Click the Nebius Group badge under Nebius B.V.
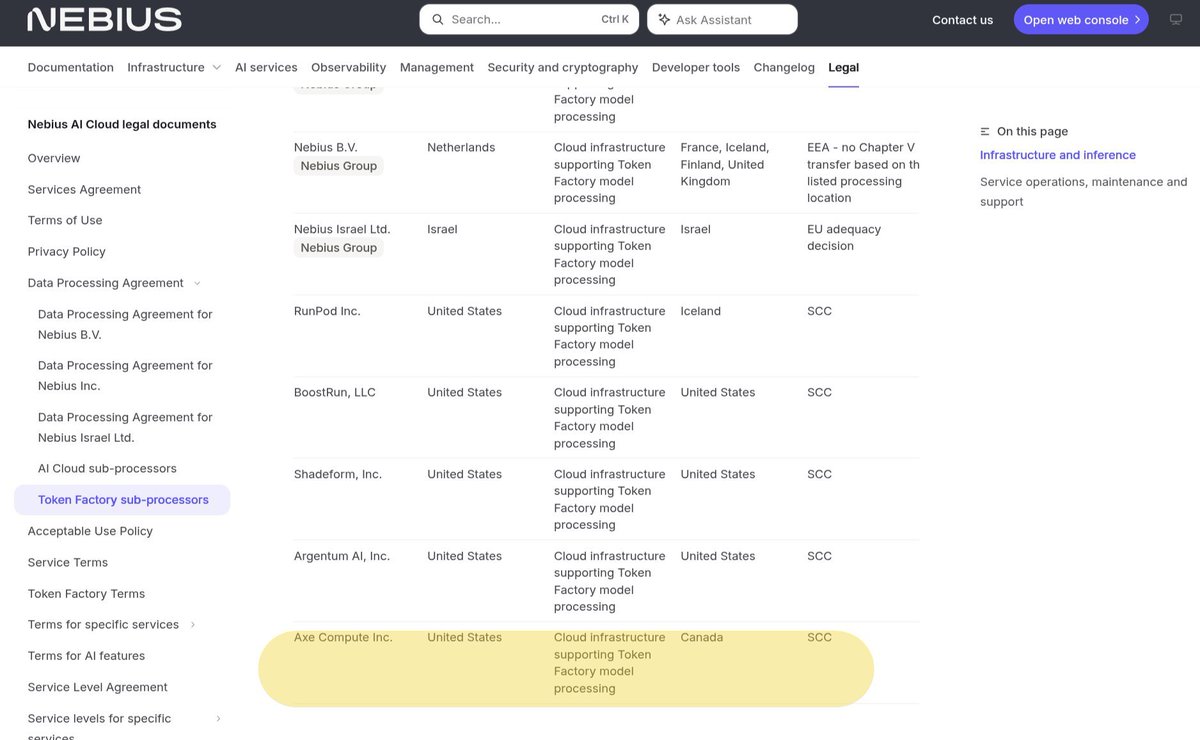 (339, 166)
